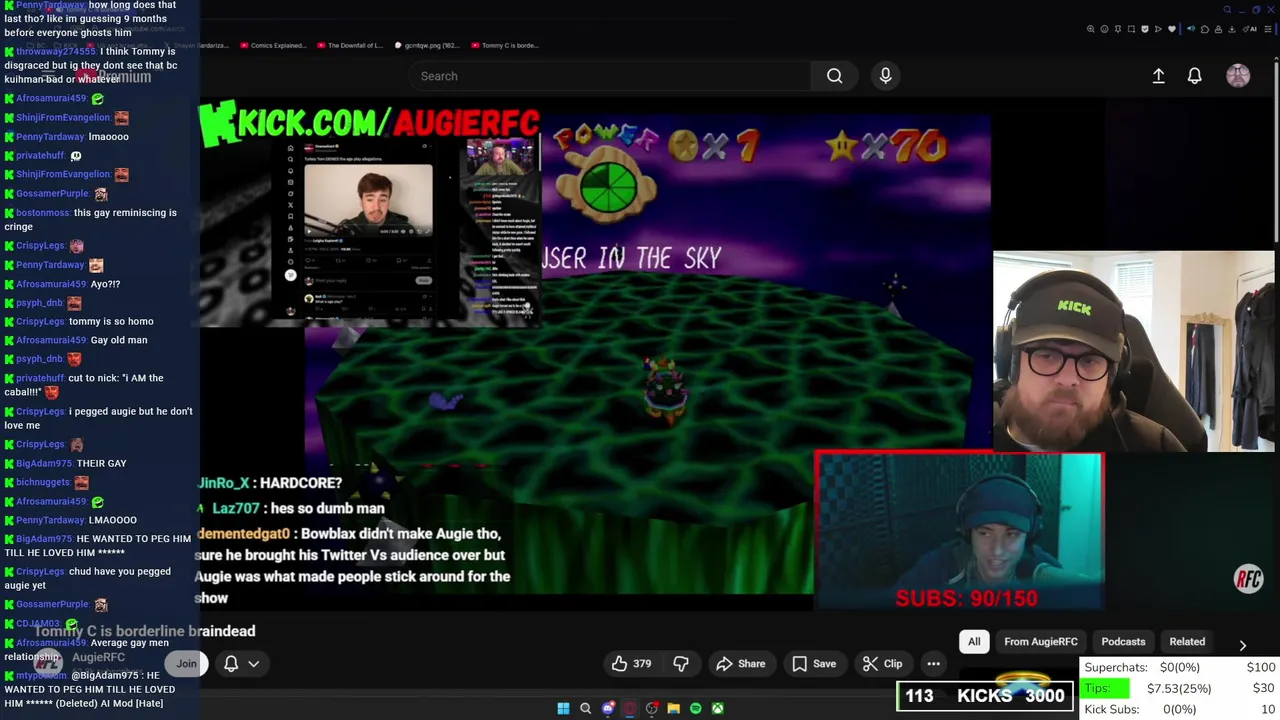Create a Clip of the video
This screenshot has height=720, width=1280.
point(882,664)
